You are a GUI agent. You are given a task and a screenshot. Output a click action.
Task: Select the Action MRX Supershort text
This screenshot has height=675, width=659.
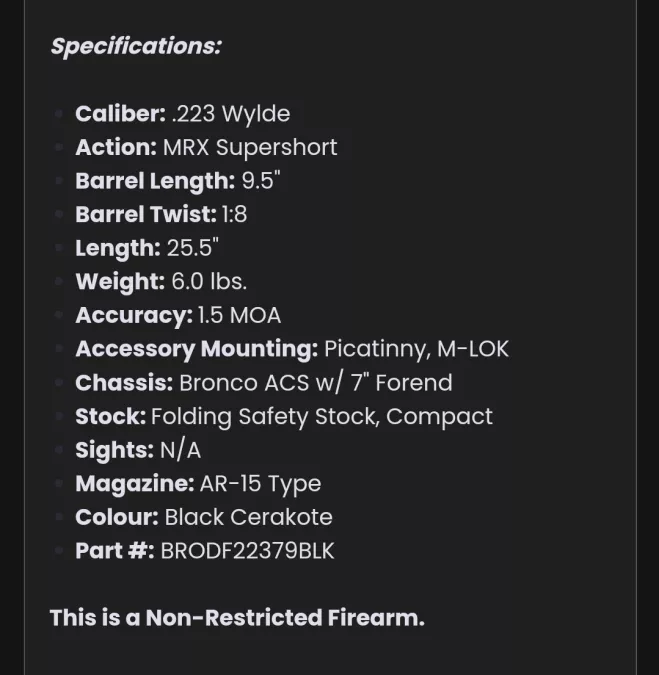click(206, 148)
